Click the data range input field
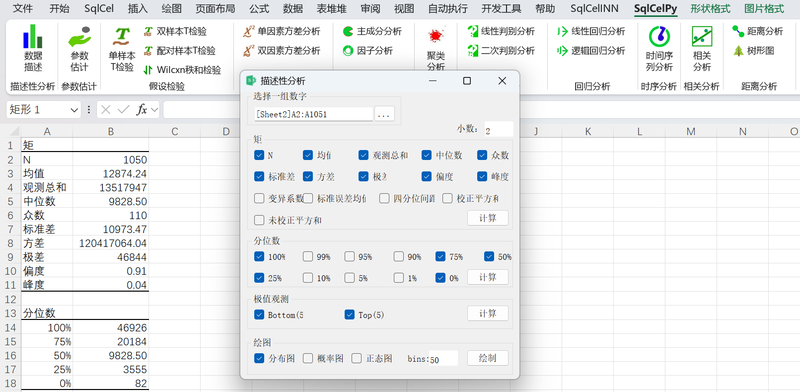The image size is (800, 392). [x=314, y=114]
